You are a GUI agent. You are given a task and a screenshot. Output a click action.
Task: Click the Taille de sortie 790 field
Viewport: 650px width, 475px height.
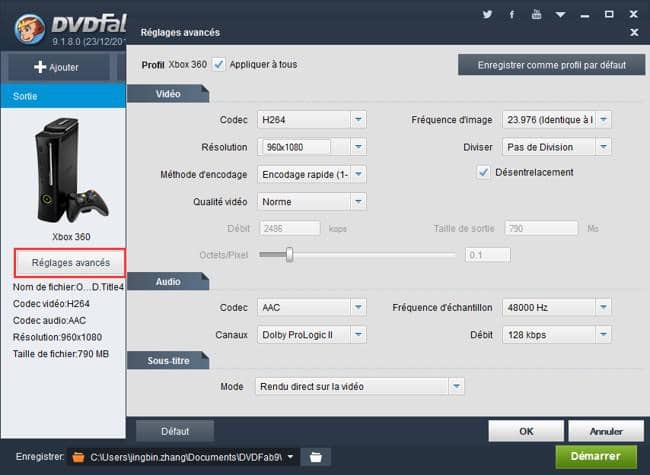[x=541, y=228]
